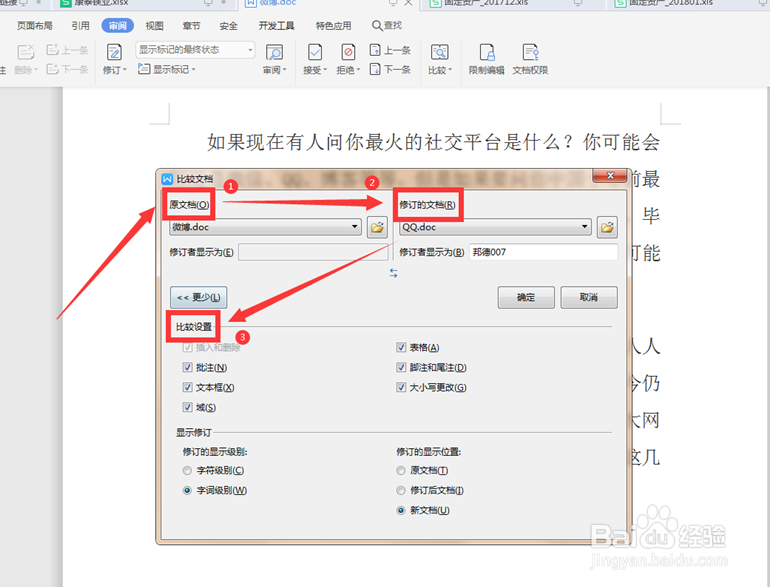The height and width of the screenshot is (587, 770).
Task: Click the Accept (接受) checkmark icon
Action: pyautogui.click(x=315, y=52)
